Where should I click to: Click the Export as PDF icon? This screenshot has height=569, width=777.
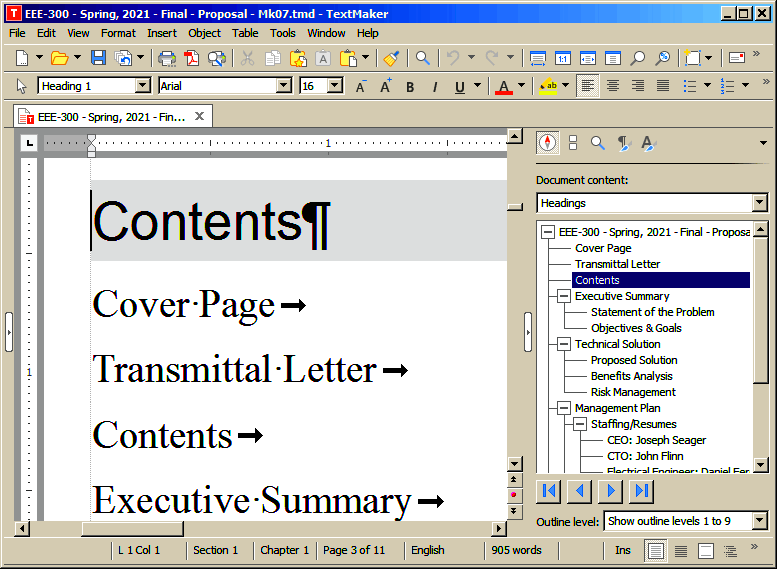point(191,58)
